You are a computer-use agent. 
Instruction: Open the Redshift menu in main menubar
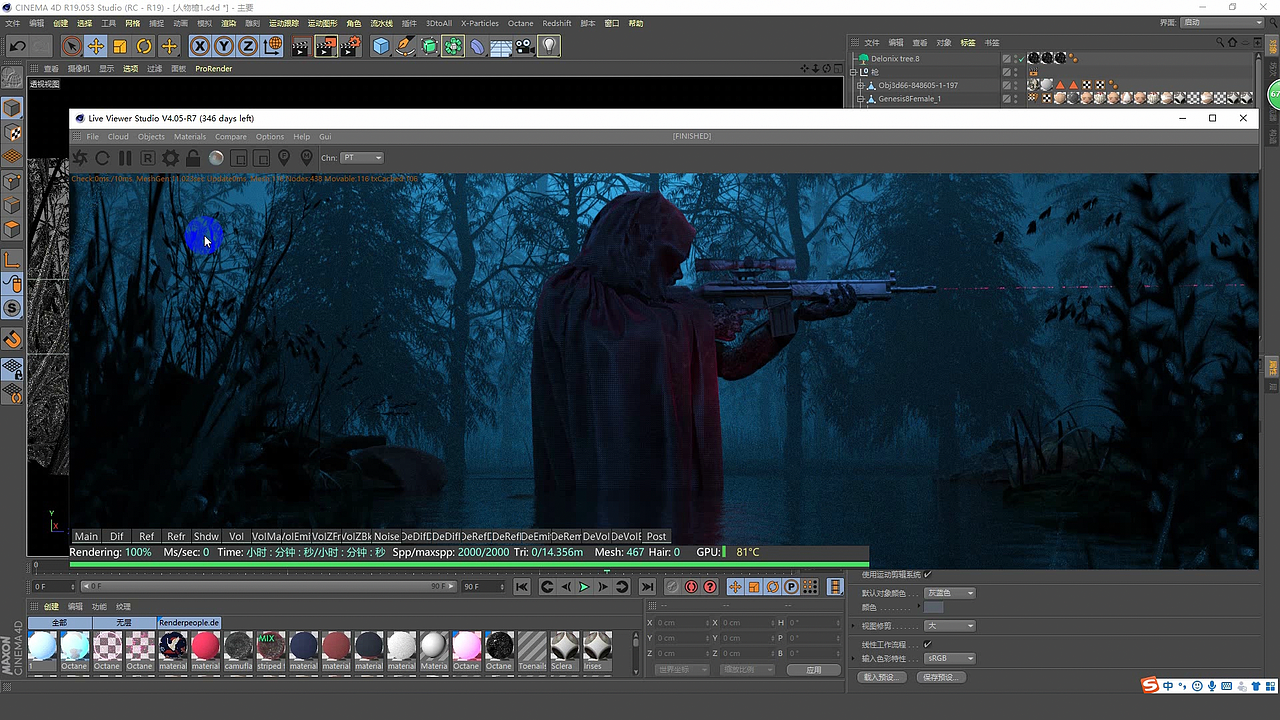(x=557, y=23)
